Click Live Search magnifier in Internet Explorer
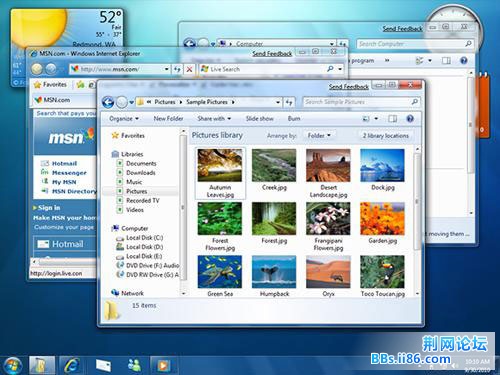The image size is (500, 375). click(x=330, y=69)
